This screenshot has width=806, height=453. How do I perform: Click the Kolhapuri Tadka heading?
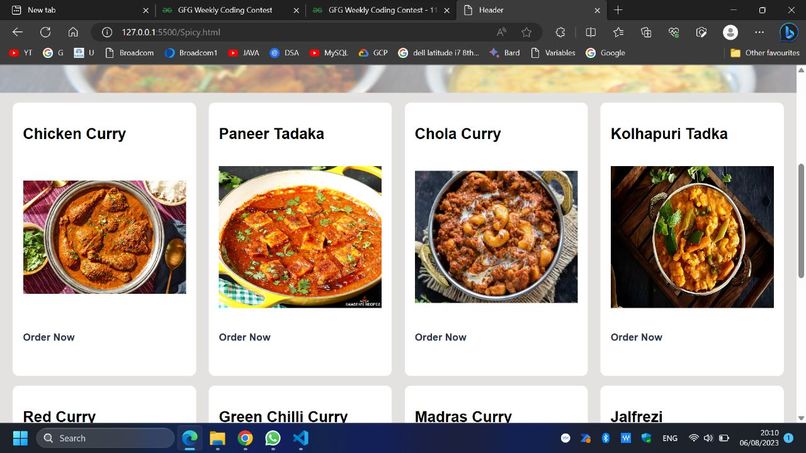[669, 134]
